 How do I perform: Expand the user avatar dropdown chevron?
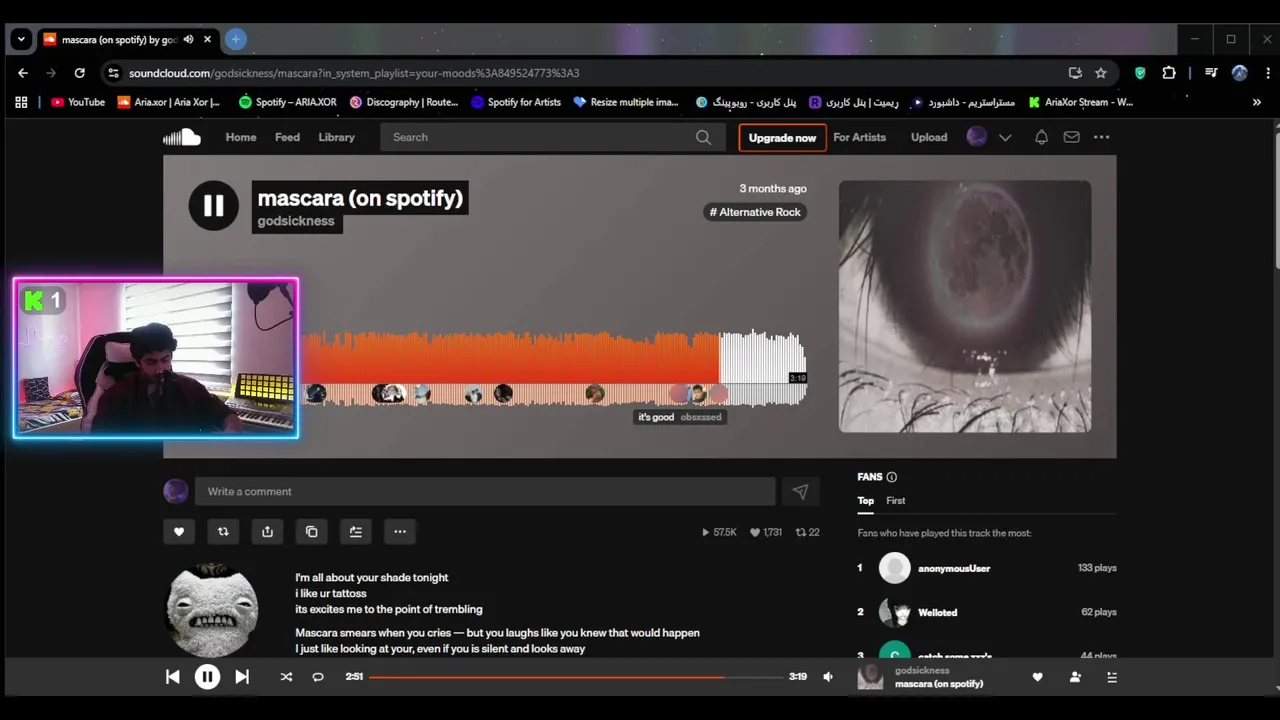click(1005, 138)
